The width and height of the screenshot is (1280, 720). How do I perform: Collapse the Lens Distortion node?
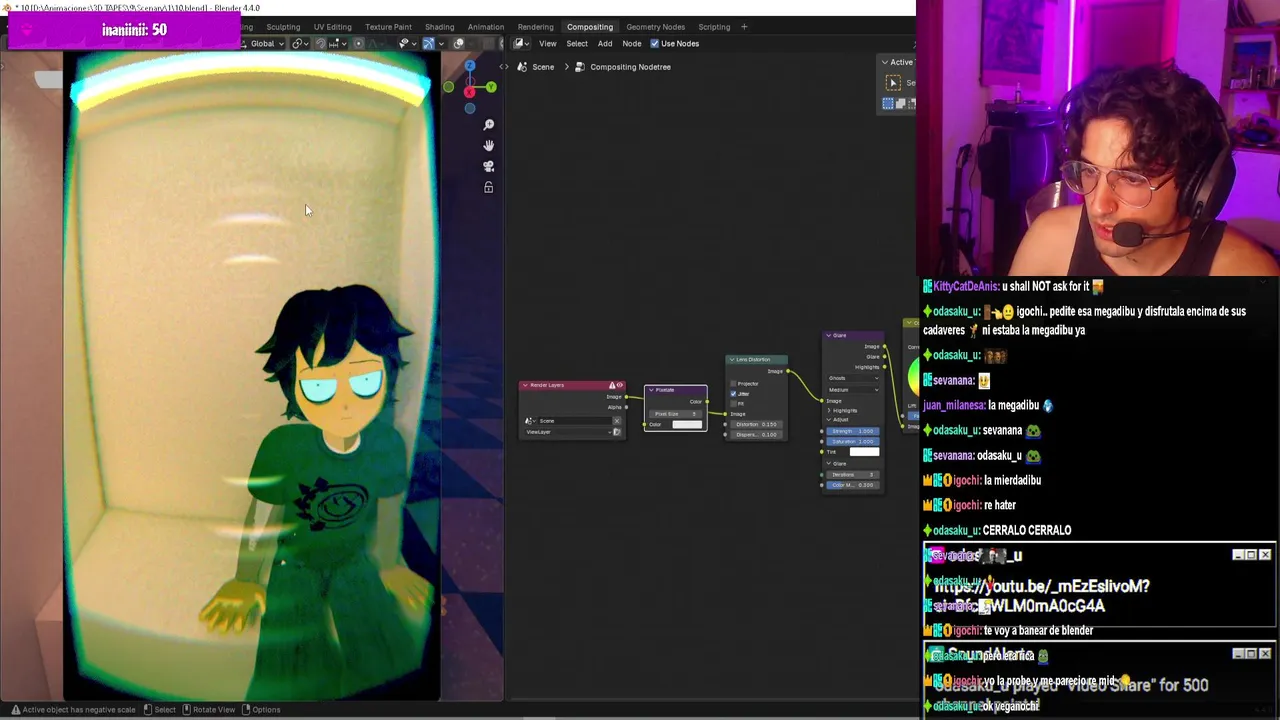(732, 359)
